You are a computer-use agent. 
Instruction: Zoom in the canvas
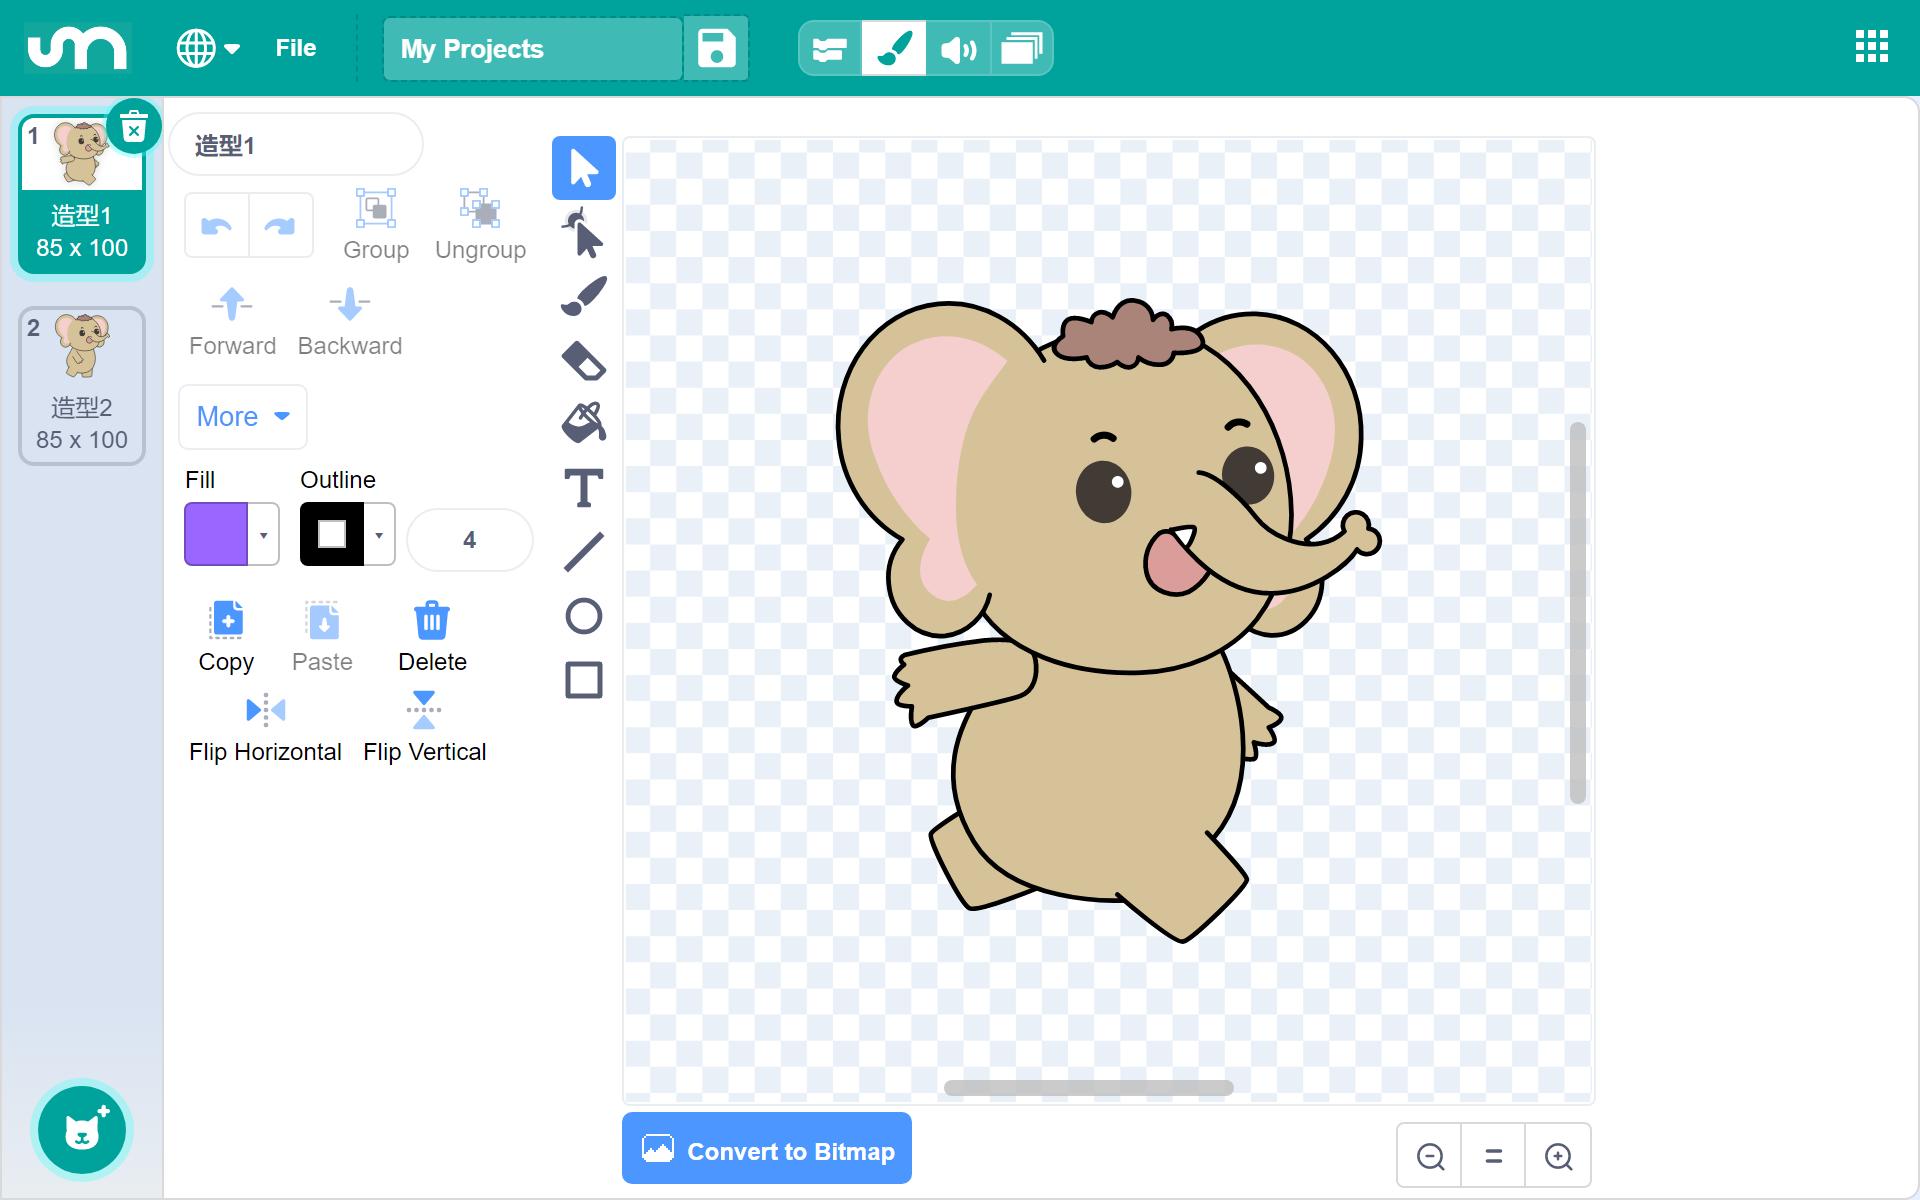click(x=1558, y=1156)
